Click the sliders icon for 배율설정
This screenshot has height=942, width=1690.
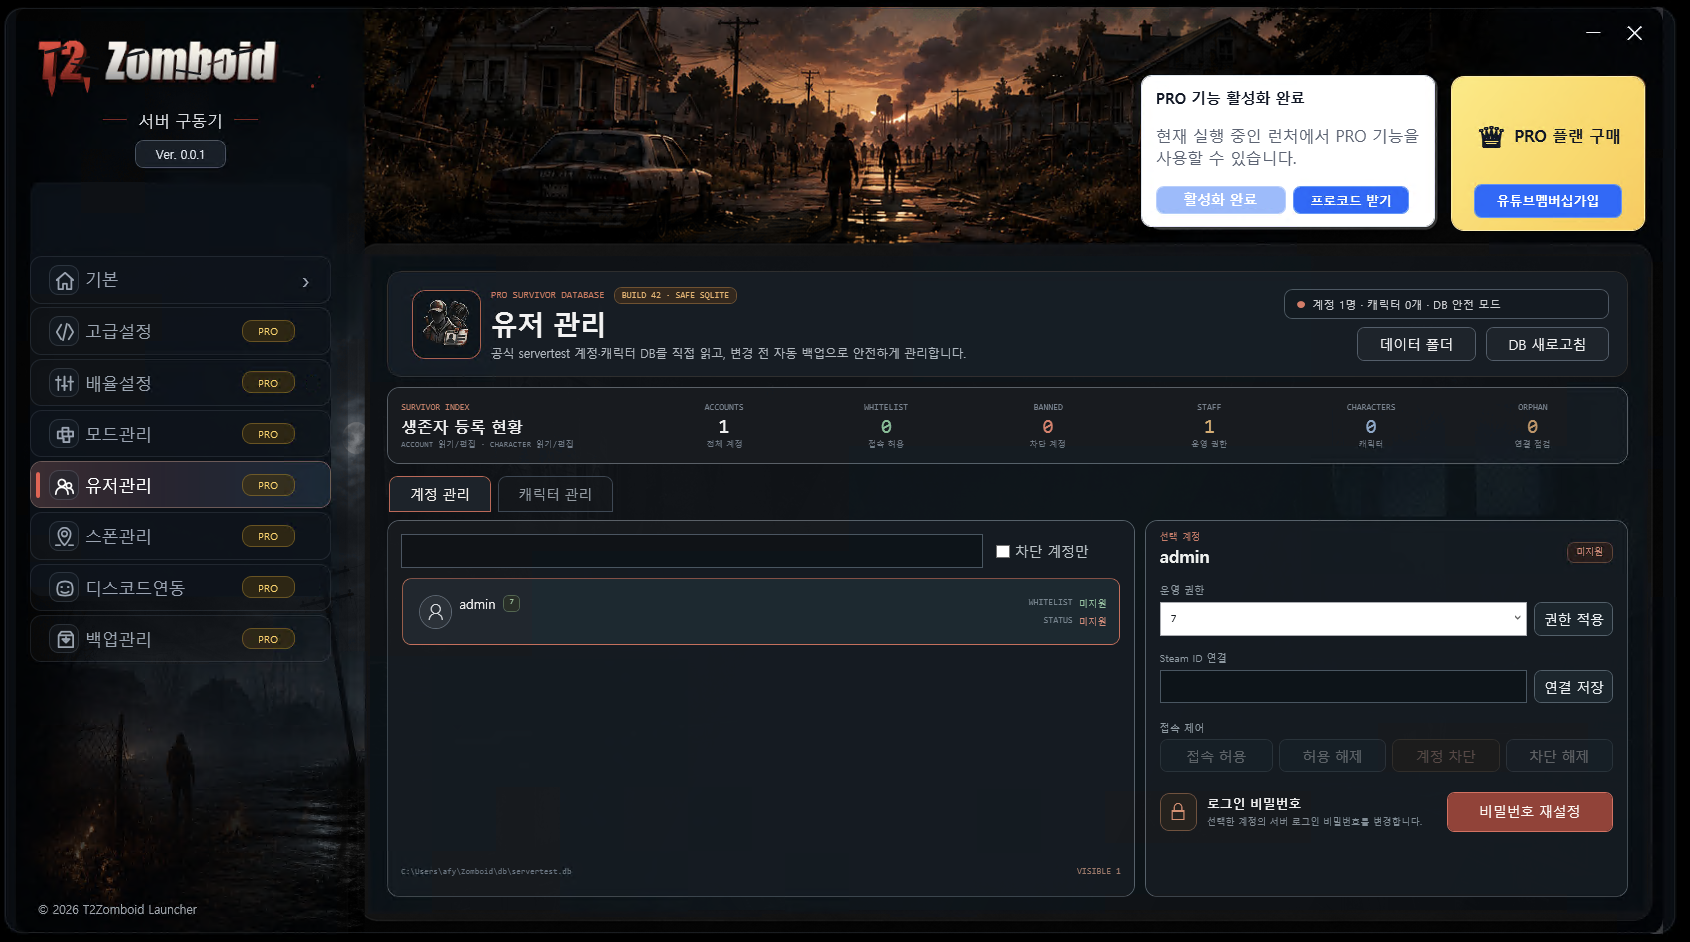(x=65, y=383)
